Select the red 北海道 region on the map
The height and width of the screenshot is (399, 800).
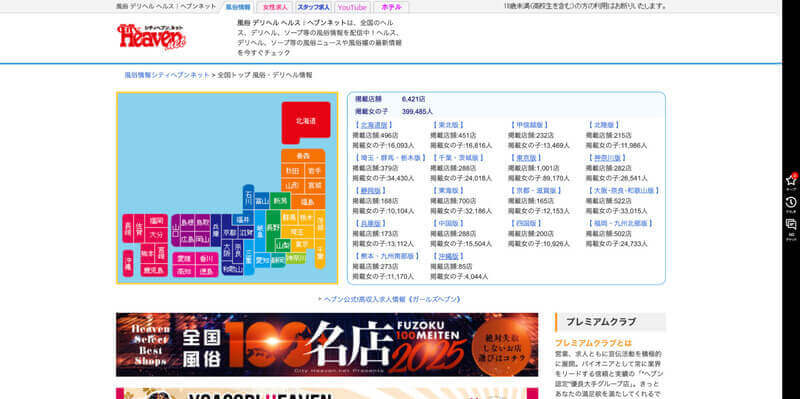coord(306,122)
